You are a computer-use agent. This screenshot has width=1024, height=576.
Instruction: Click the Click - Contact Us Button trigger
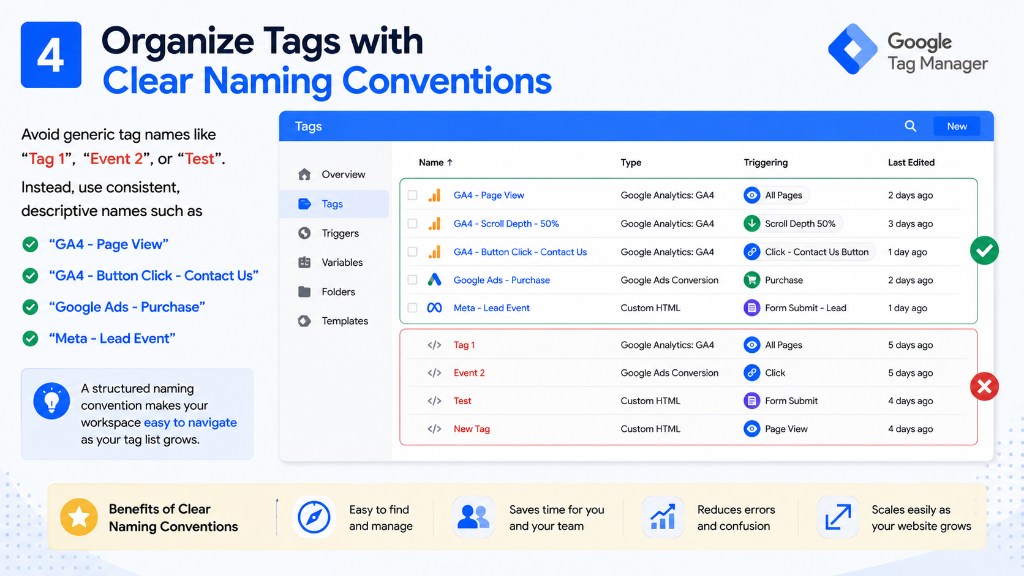click(x=809, y=251)
